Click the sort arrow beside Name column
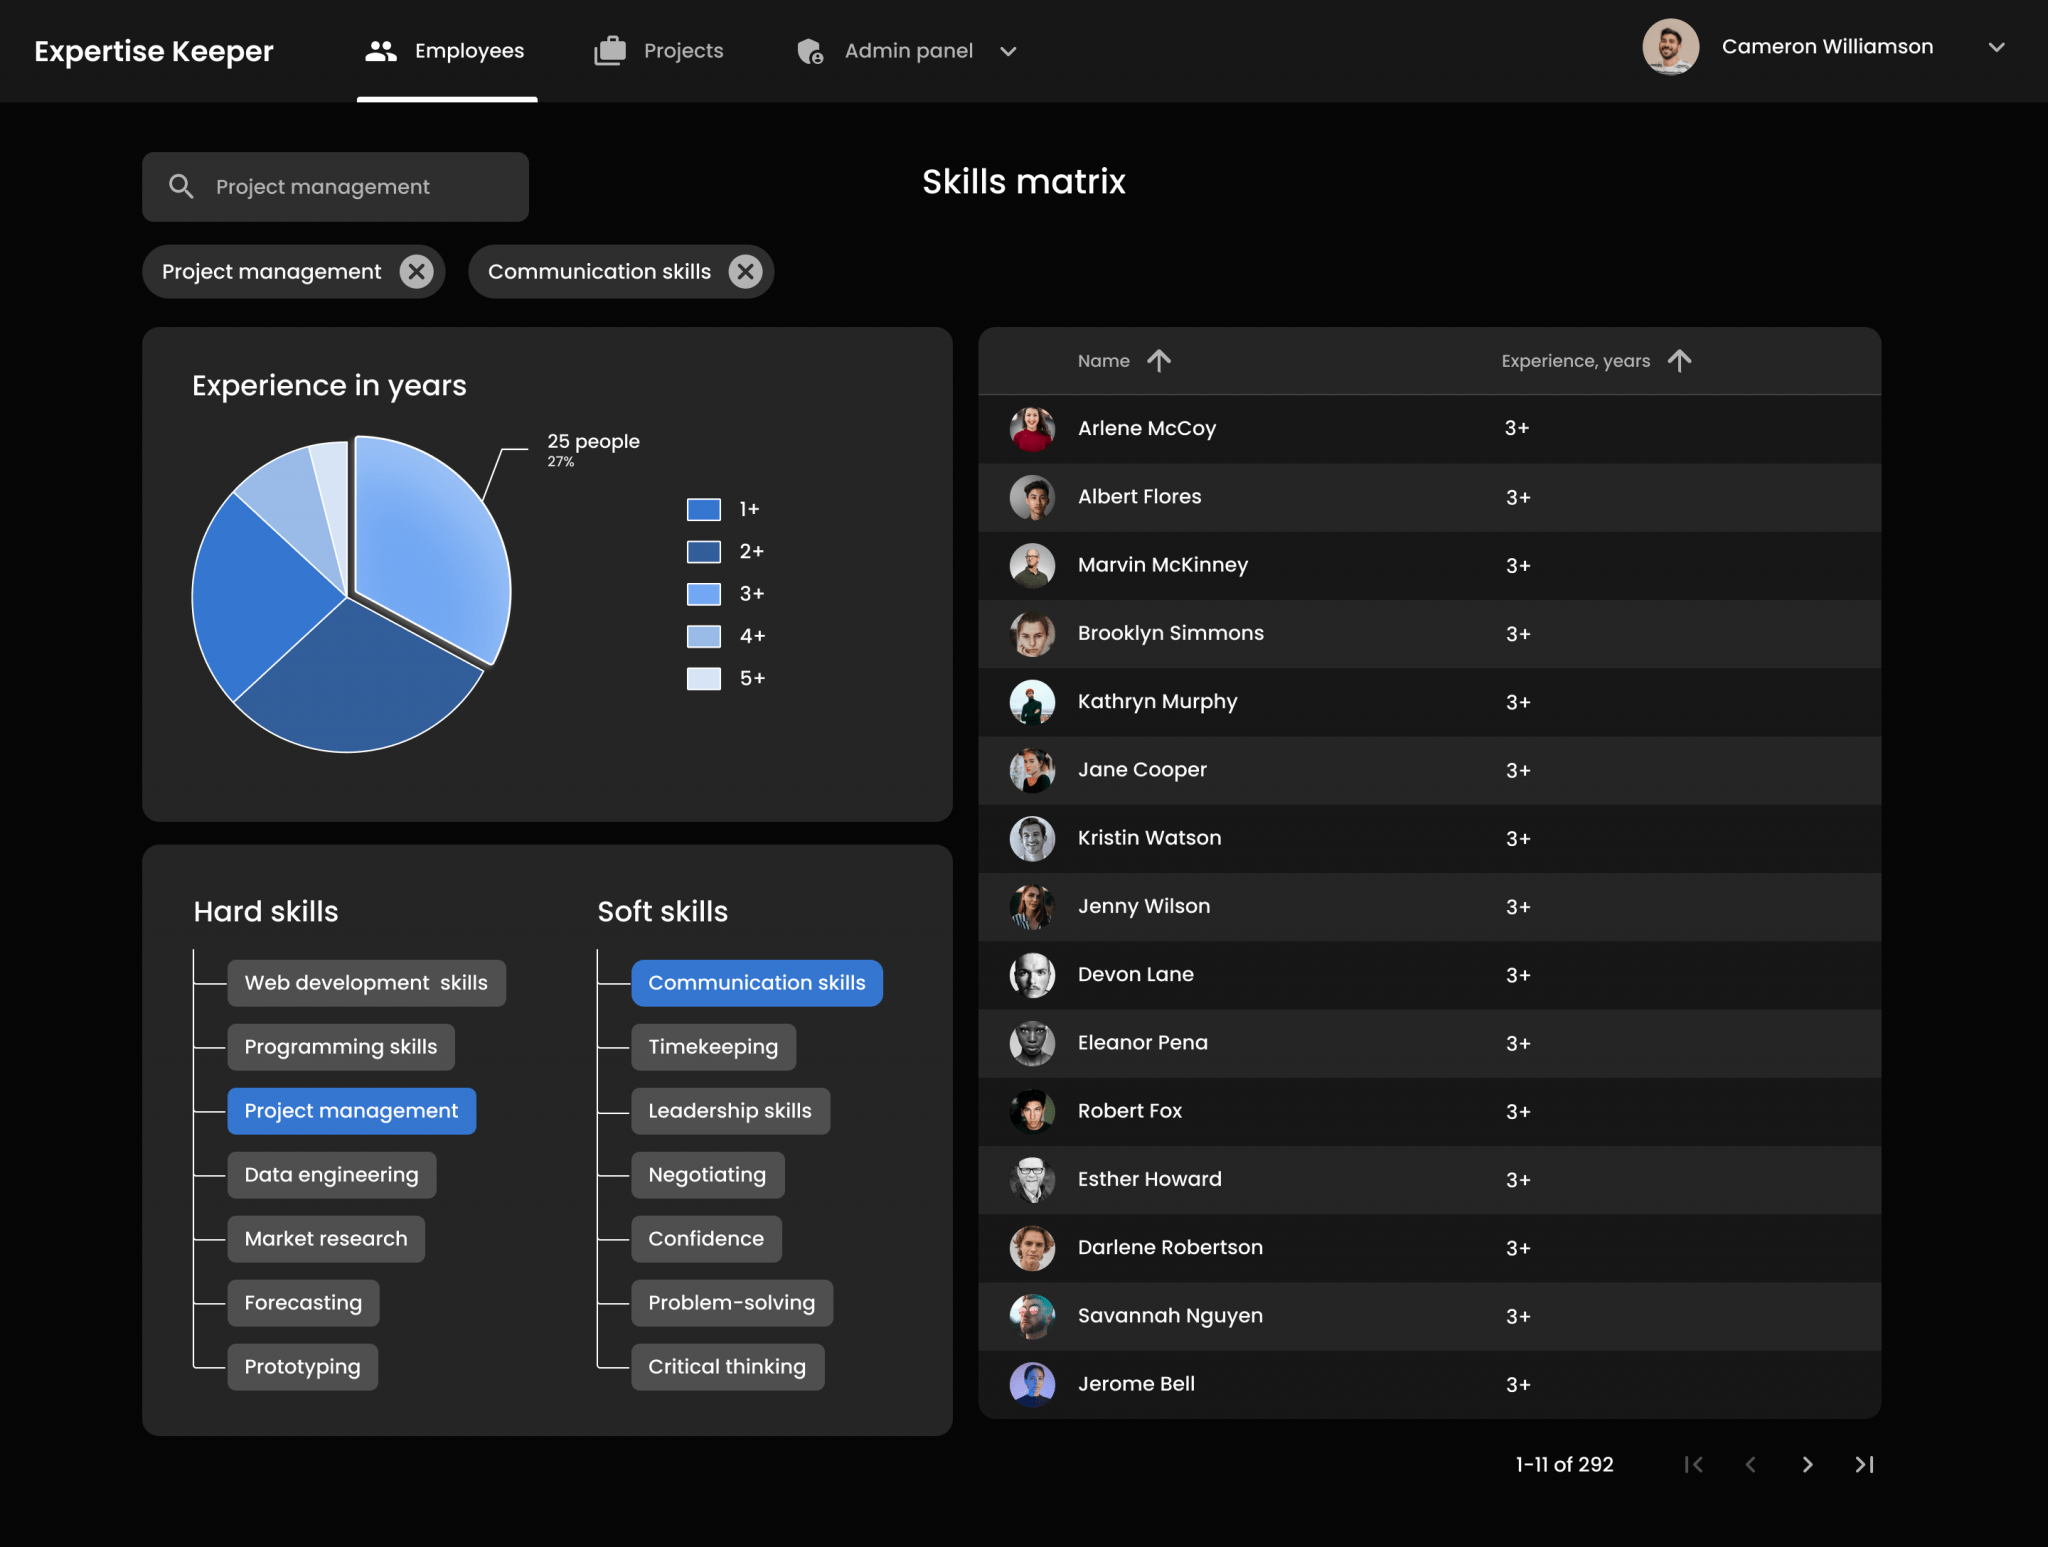The image size is (2048, 1547). coord(1159,361)
